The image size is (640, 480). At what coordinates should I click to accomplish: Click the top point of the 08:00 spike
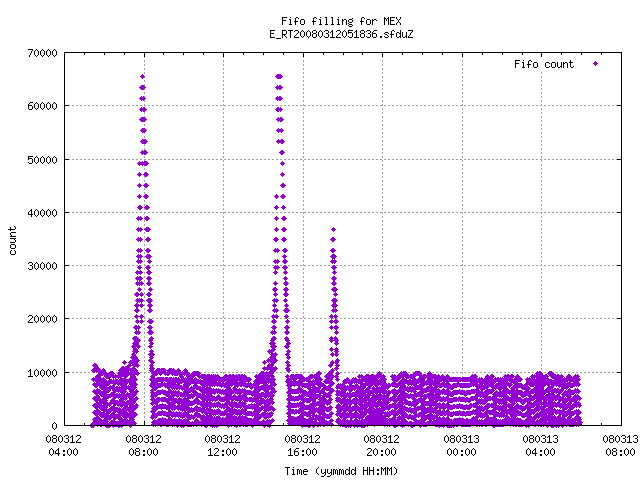tap(142, 77)
